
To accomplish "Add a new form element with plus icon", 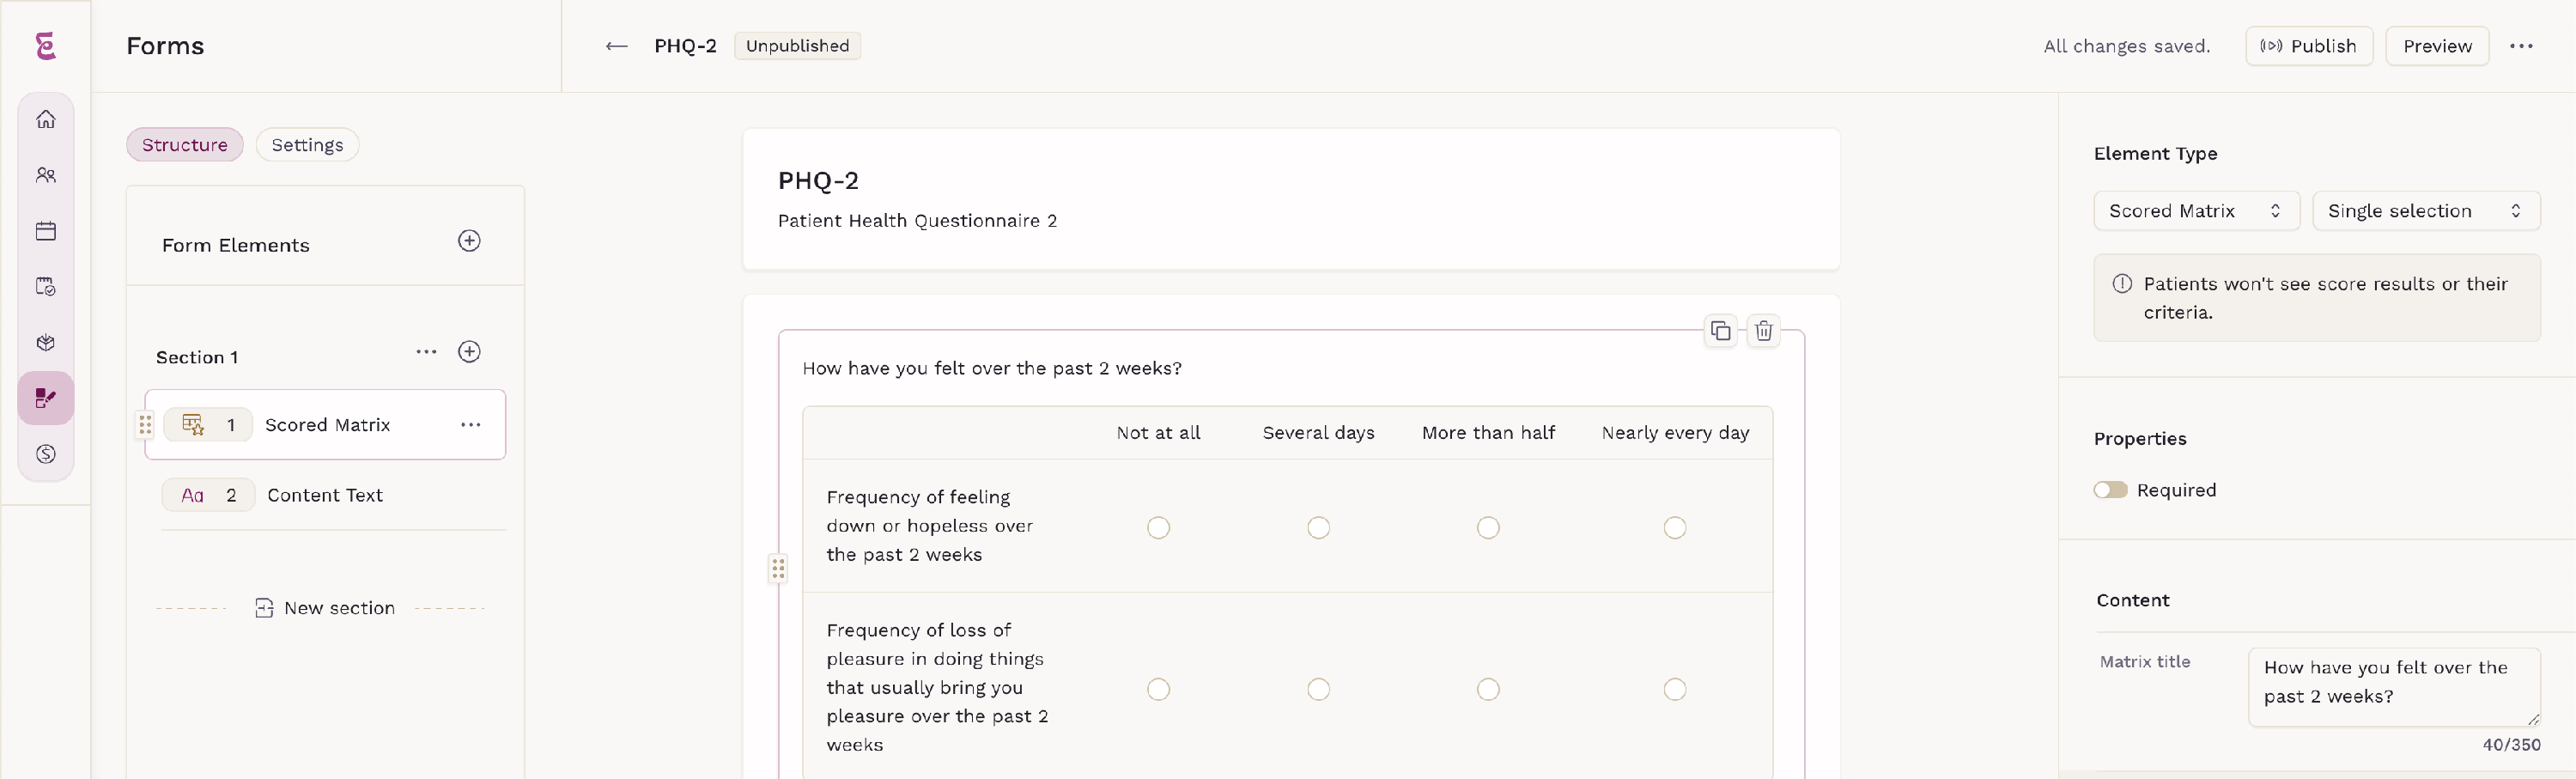I will pos(469,241).
